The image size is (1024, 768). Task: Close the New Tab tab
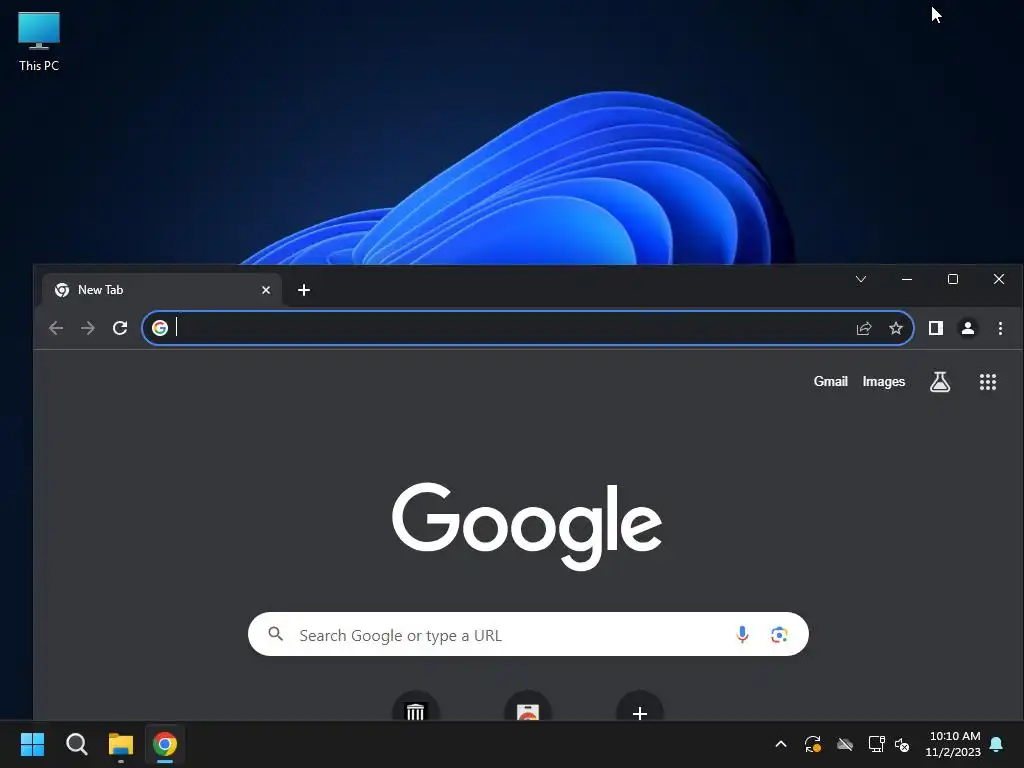(266, 290)
